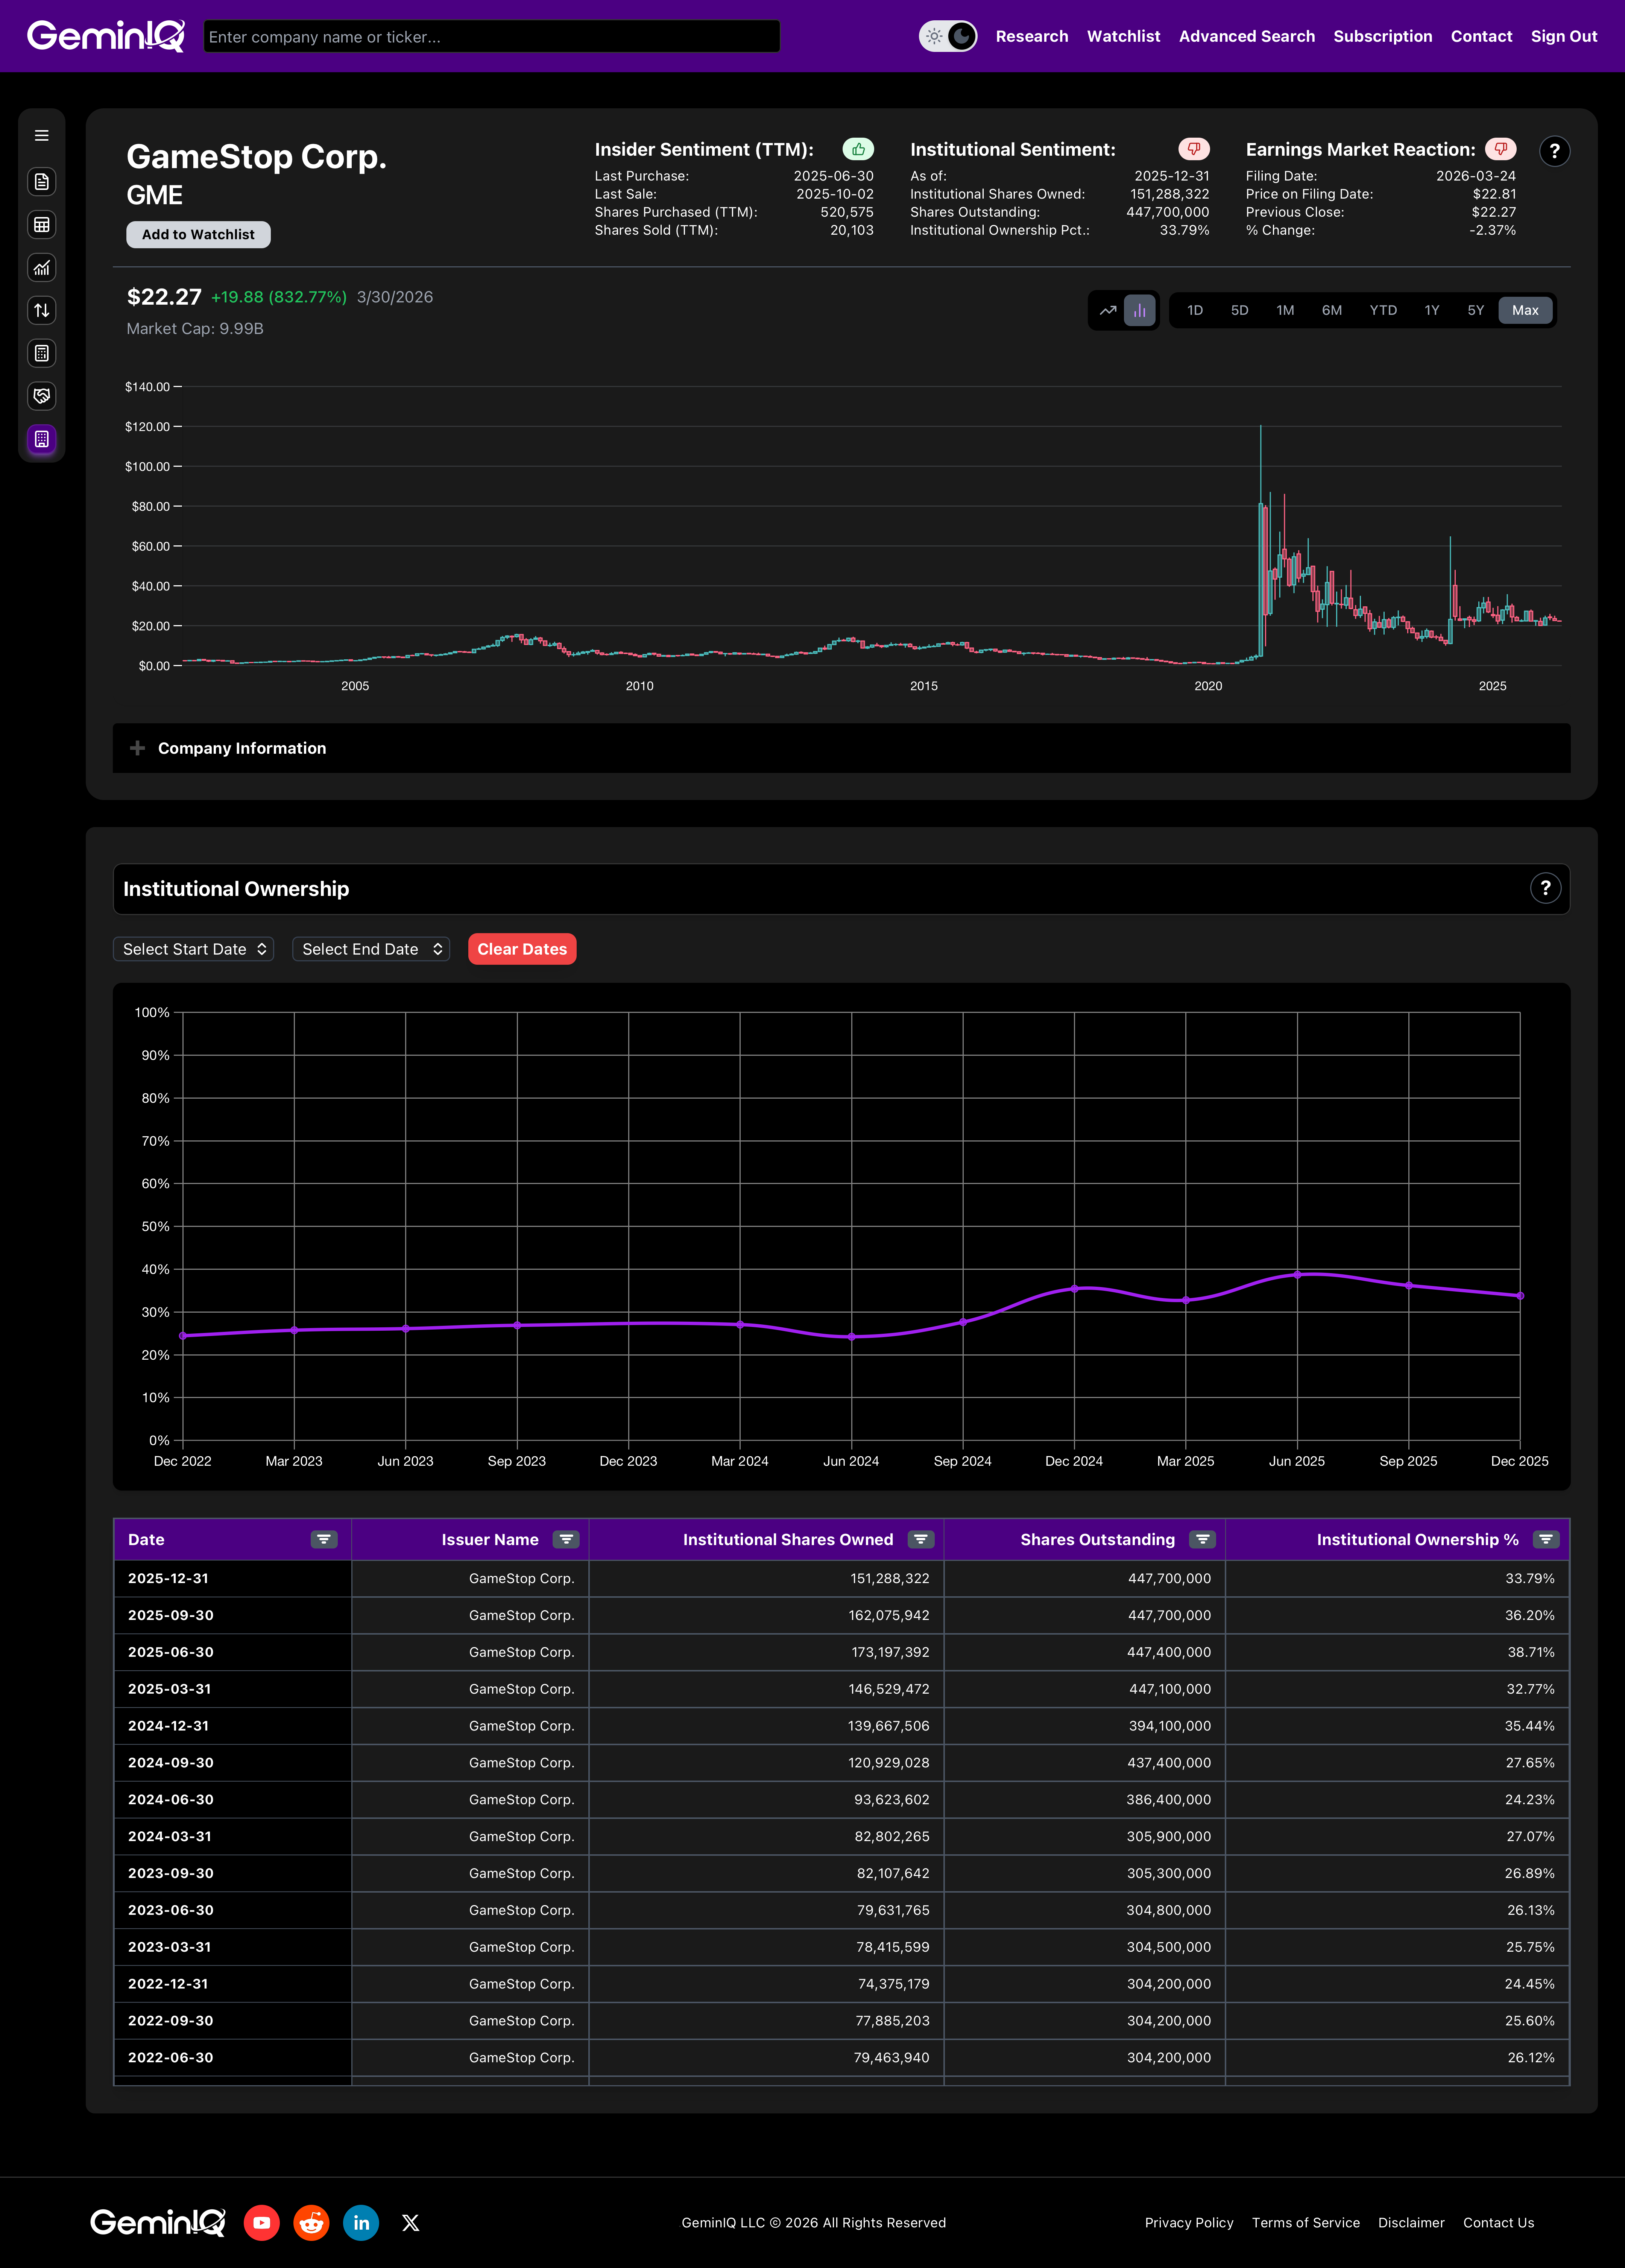
Task: Open the Select End Date dropdown
Action: click(x=370, y=949)
